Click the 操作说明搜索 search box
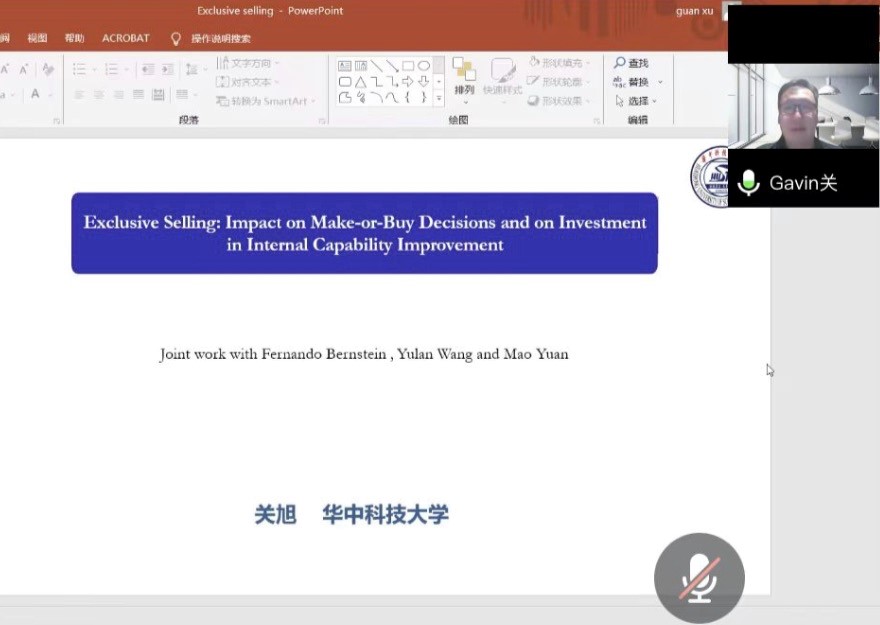Screen dimensions: 880x625 point(220,38)
